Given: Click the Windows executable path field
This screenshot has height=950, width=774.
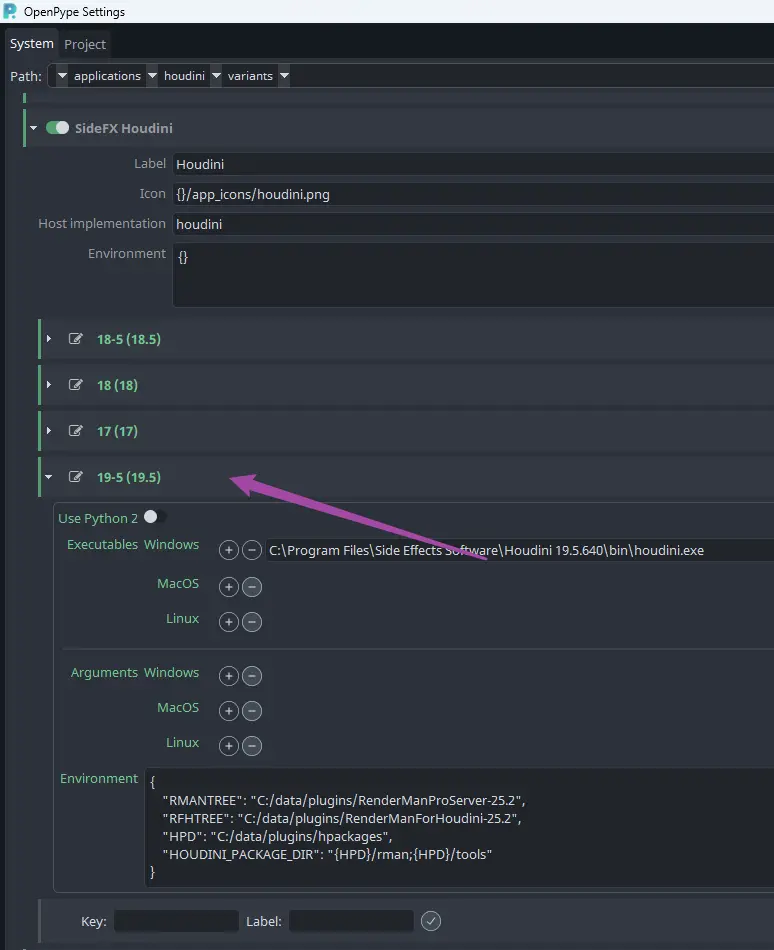Looking at the screenshot, I should click(520, 550).
